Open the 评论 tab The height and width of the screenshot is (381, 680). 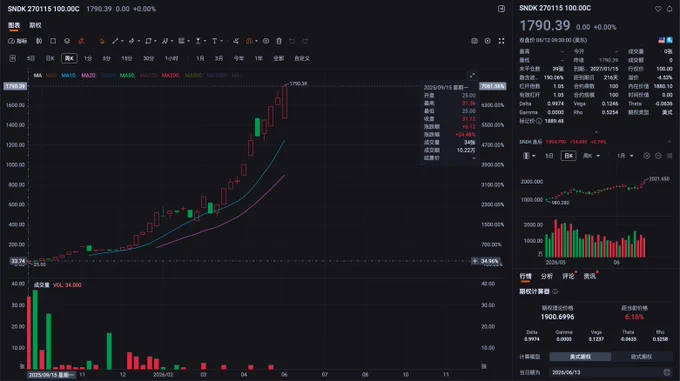click(x=568, y=276)
